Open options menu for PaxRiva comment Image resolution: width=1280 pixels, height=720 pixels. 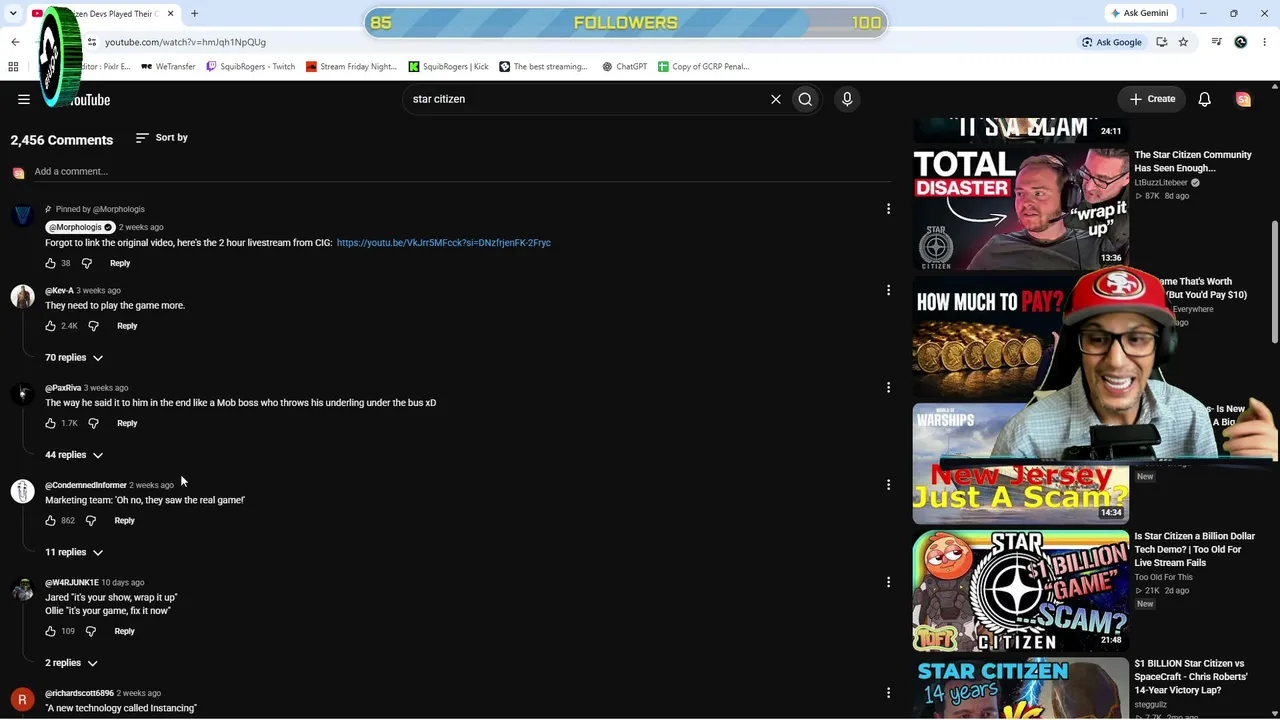(x=888, y=387)
